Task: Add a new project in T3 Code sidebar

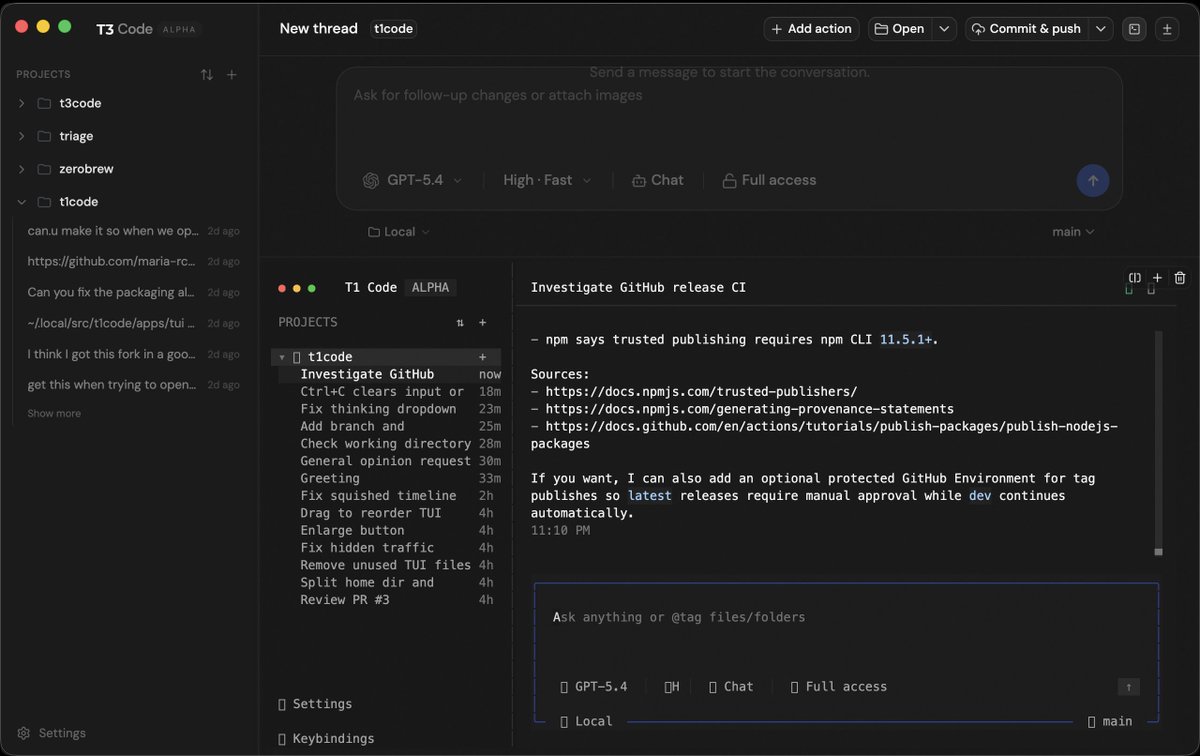Action: coord(232,74)
